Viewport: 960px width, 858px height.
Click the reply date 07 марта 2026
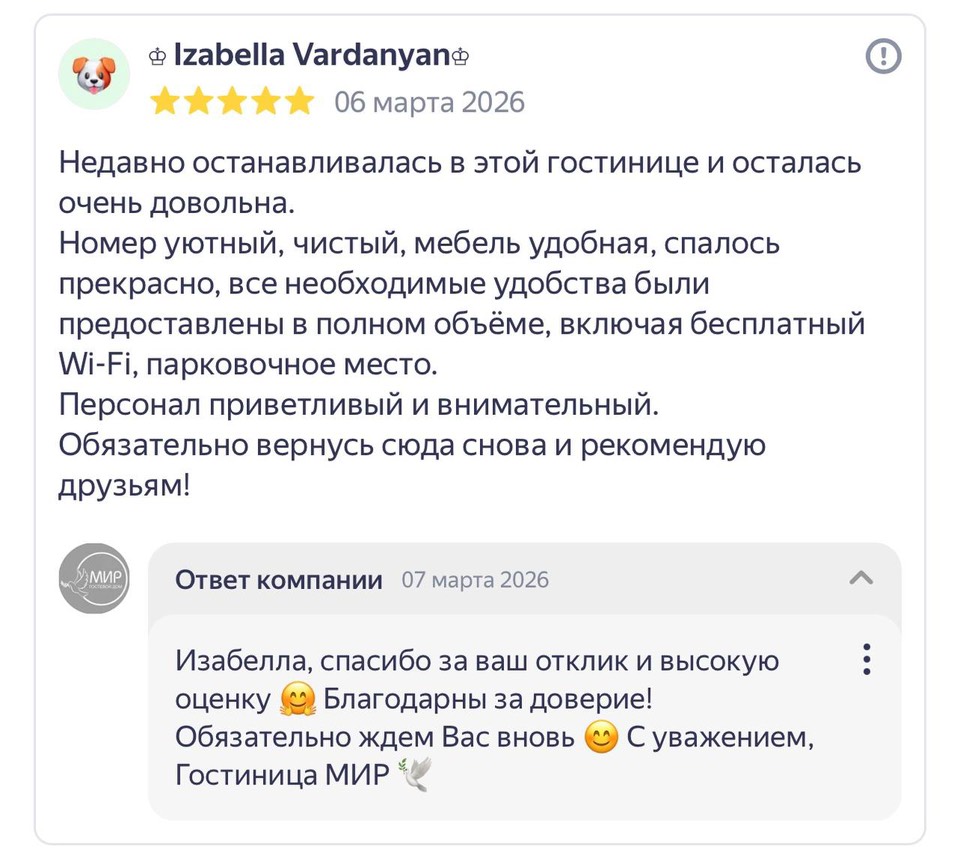(475, 580)
